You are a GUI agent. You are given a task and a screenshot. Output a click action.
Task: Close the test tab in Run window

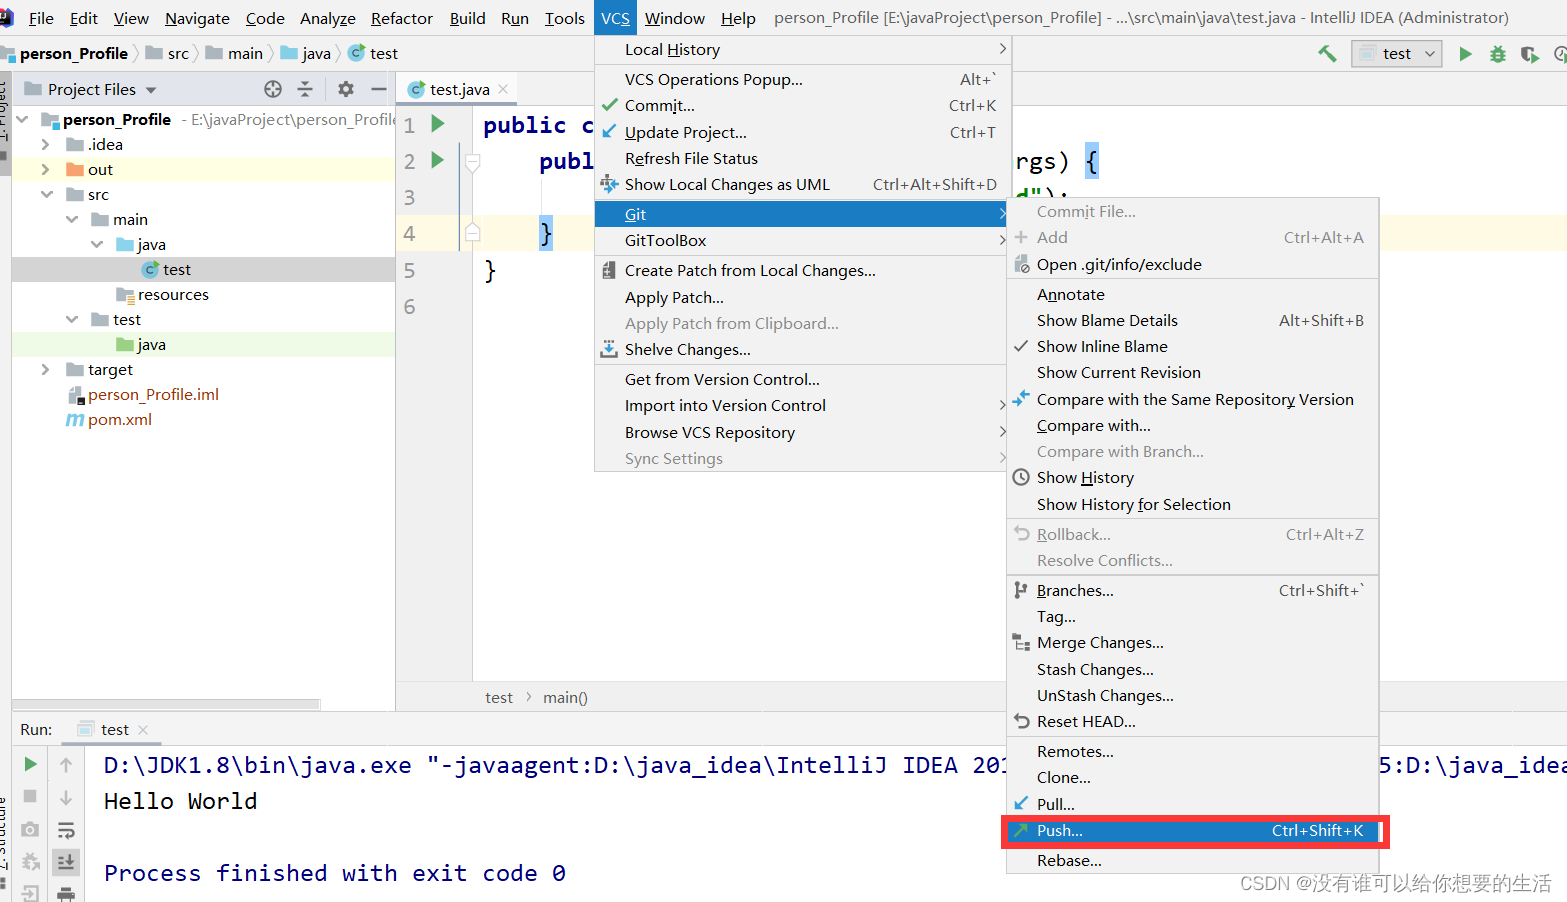point(143,730)
